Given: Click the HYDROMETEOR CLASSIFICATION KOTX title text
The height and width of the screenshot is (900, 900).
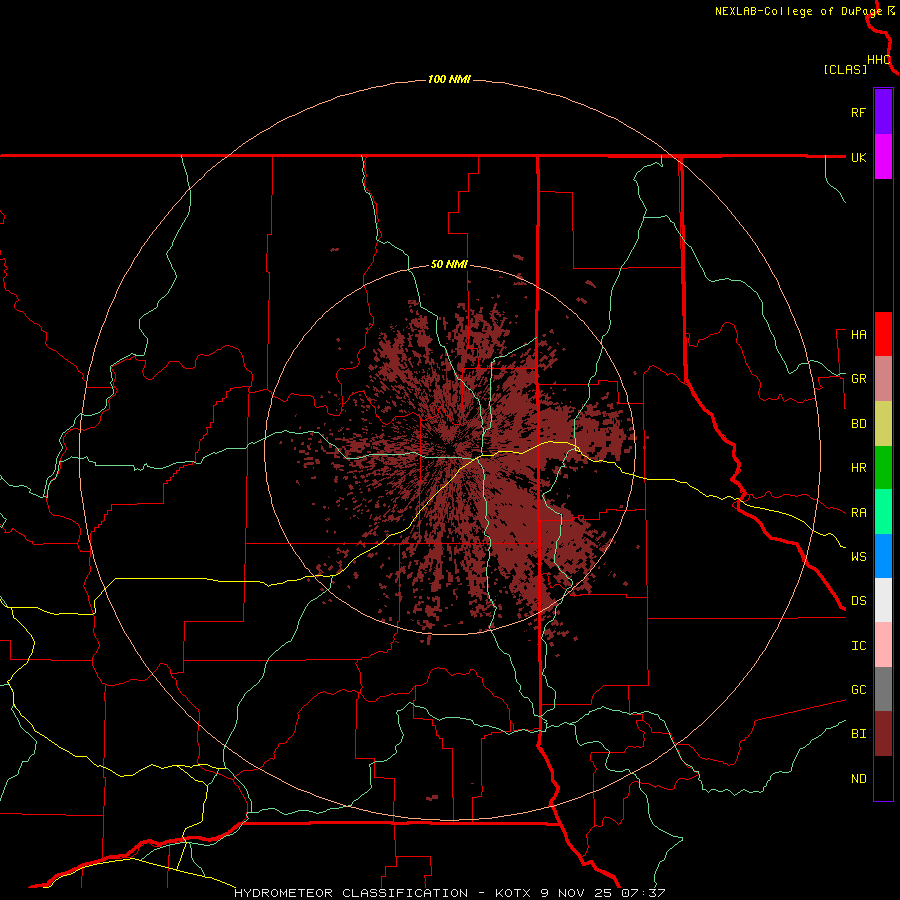Looking at the screenshot, I should point(449,893).
